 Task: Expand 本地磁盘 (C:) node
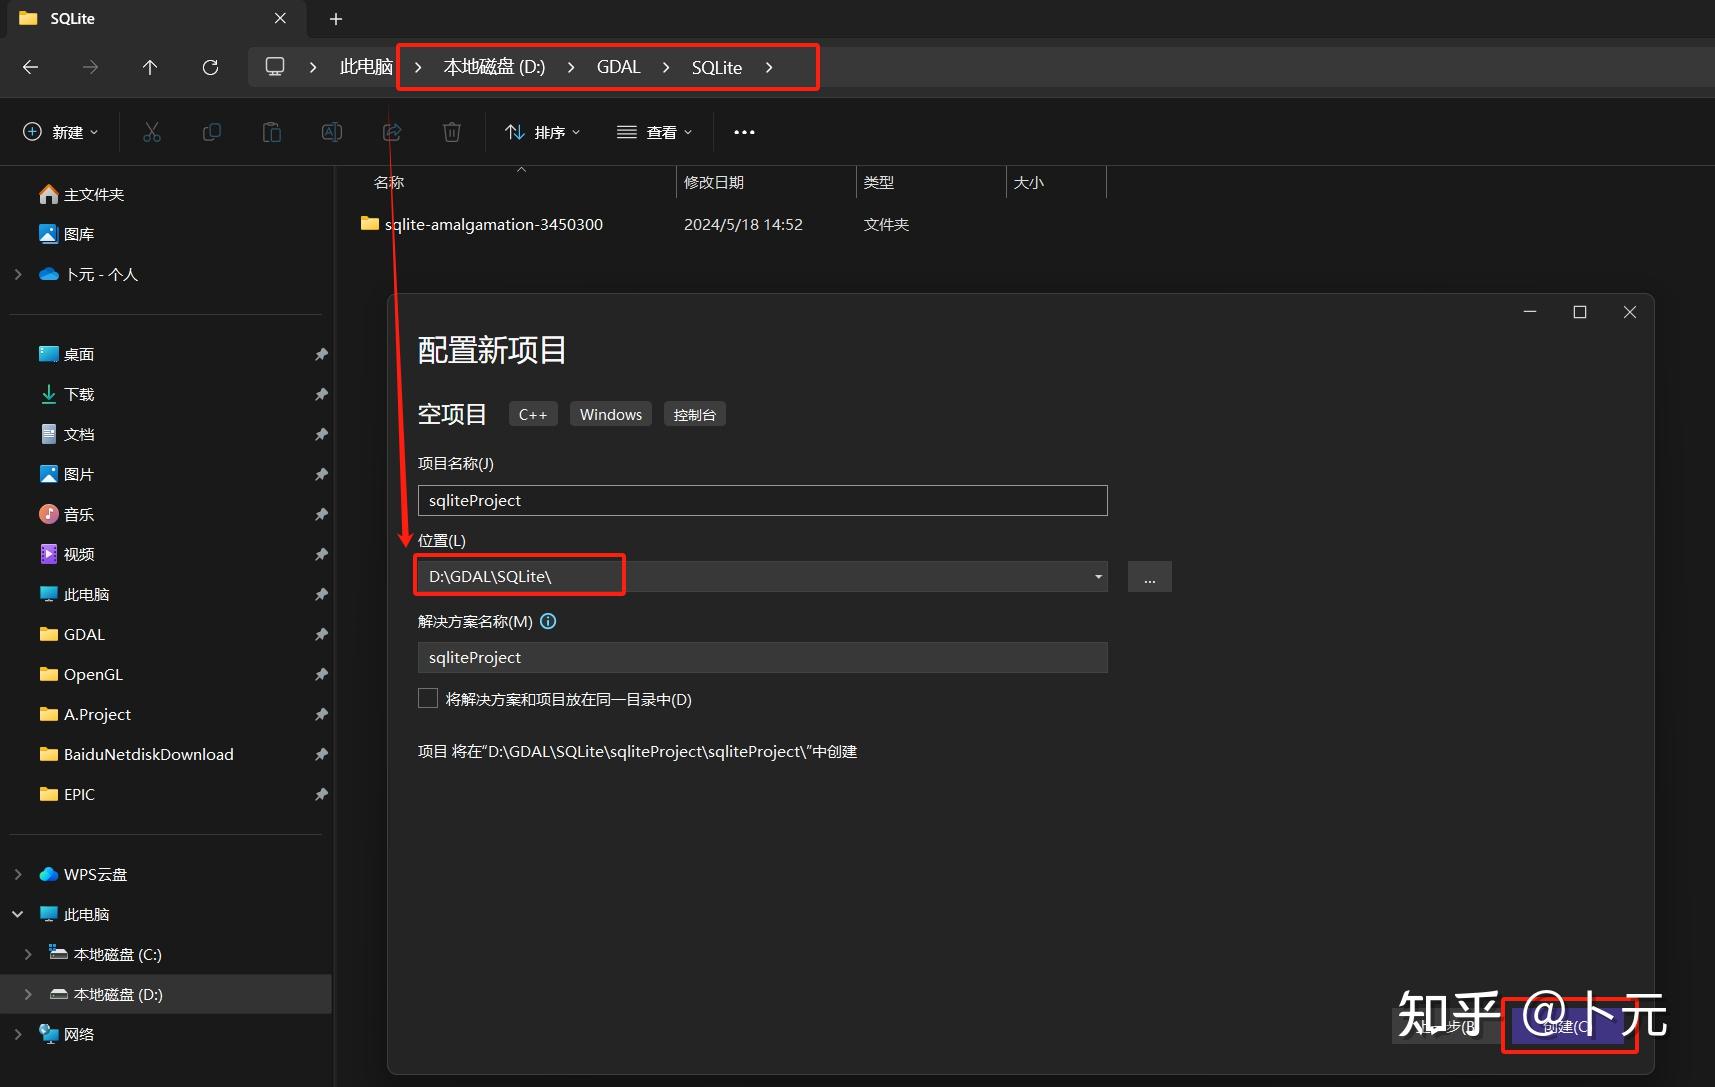click(28, 954)
